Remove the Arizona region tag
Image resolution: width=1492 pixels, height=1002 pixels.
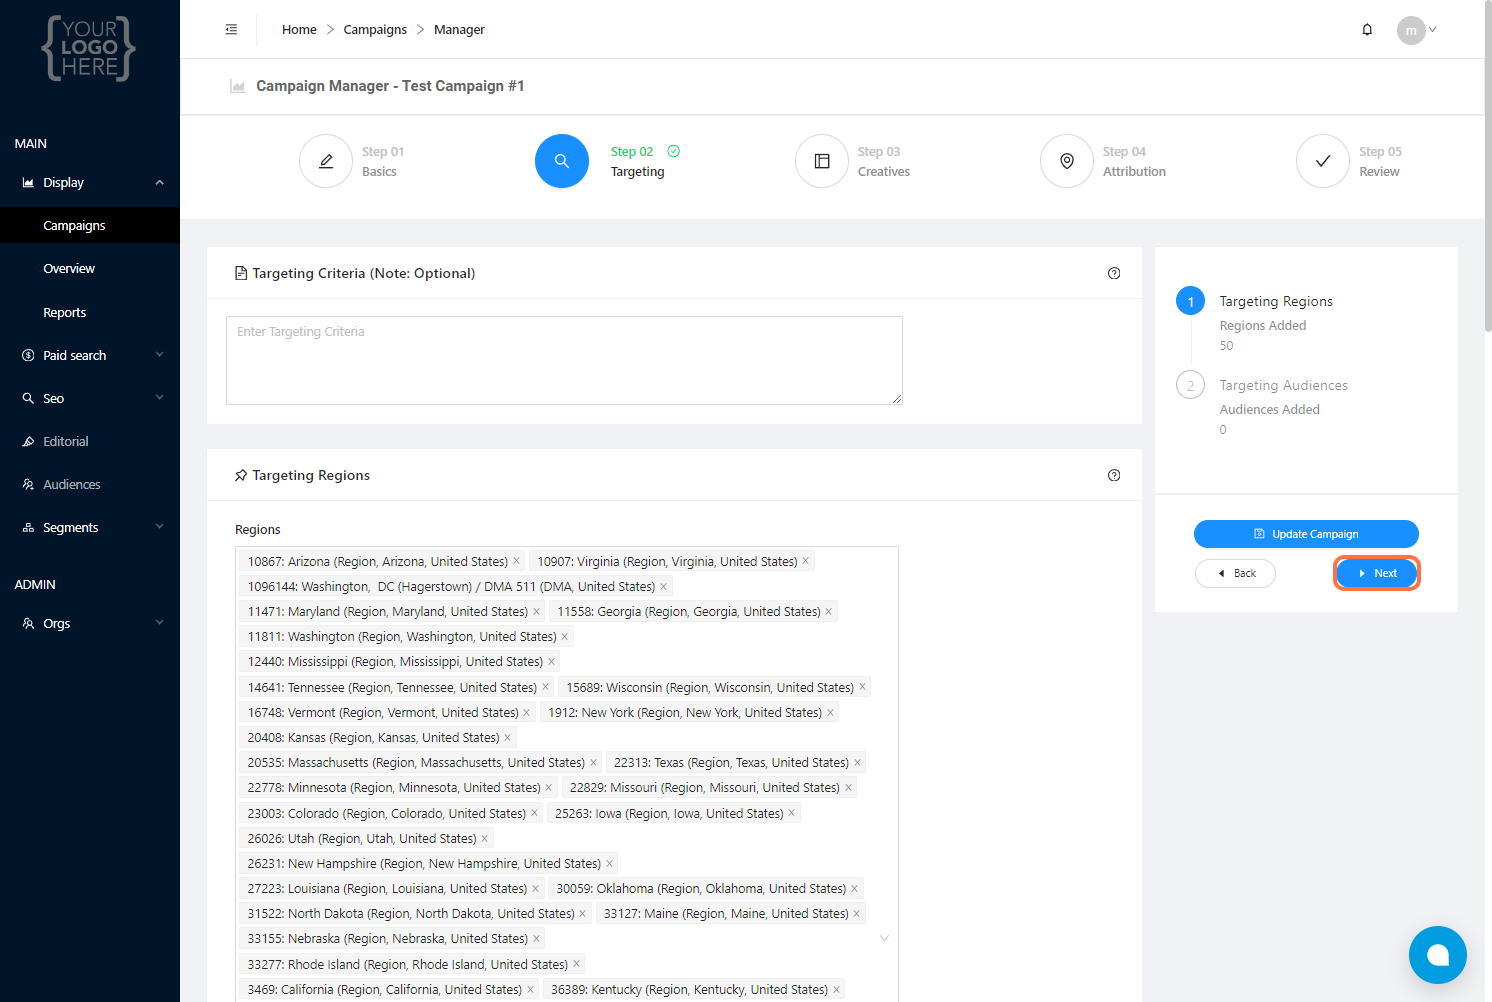516,561
